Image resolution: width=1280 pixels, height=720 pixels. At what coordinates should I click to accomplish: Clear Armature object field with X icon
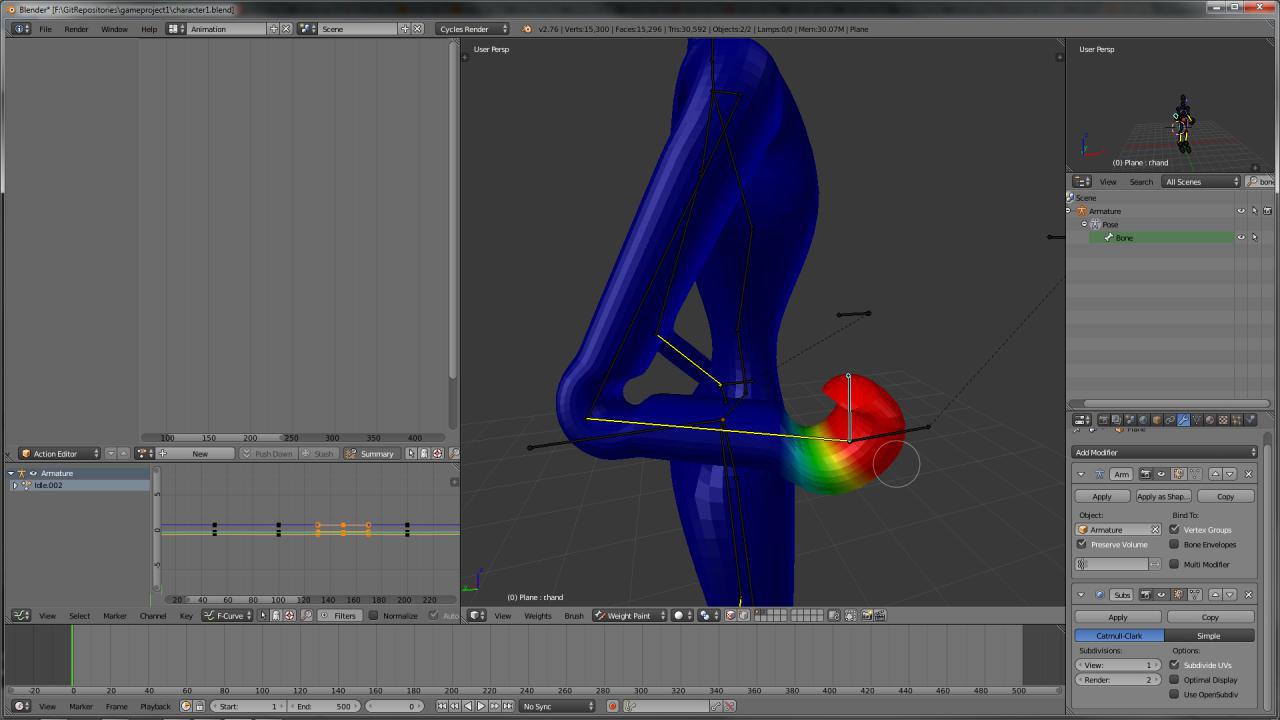point(1155,529)
